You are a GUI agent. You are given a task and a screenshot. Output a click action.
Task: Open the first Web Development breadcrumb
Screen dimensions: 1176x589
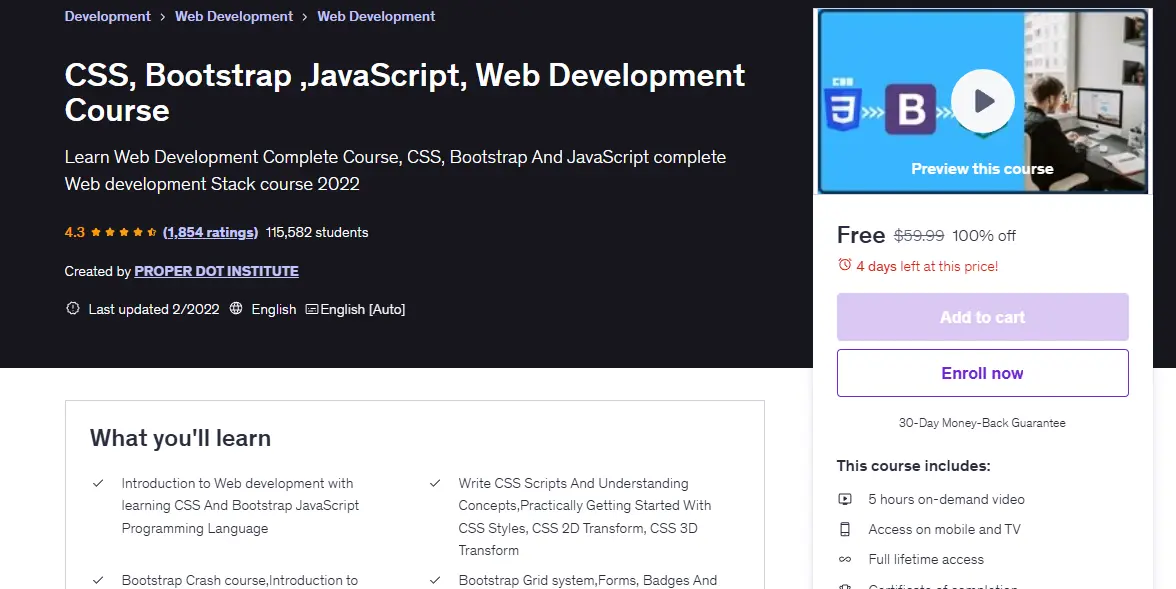coord(234,16)
